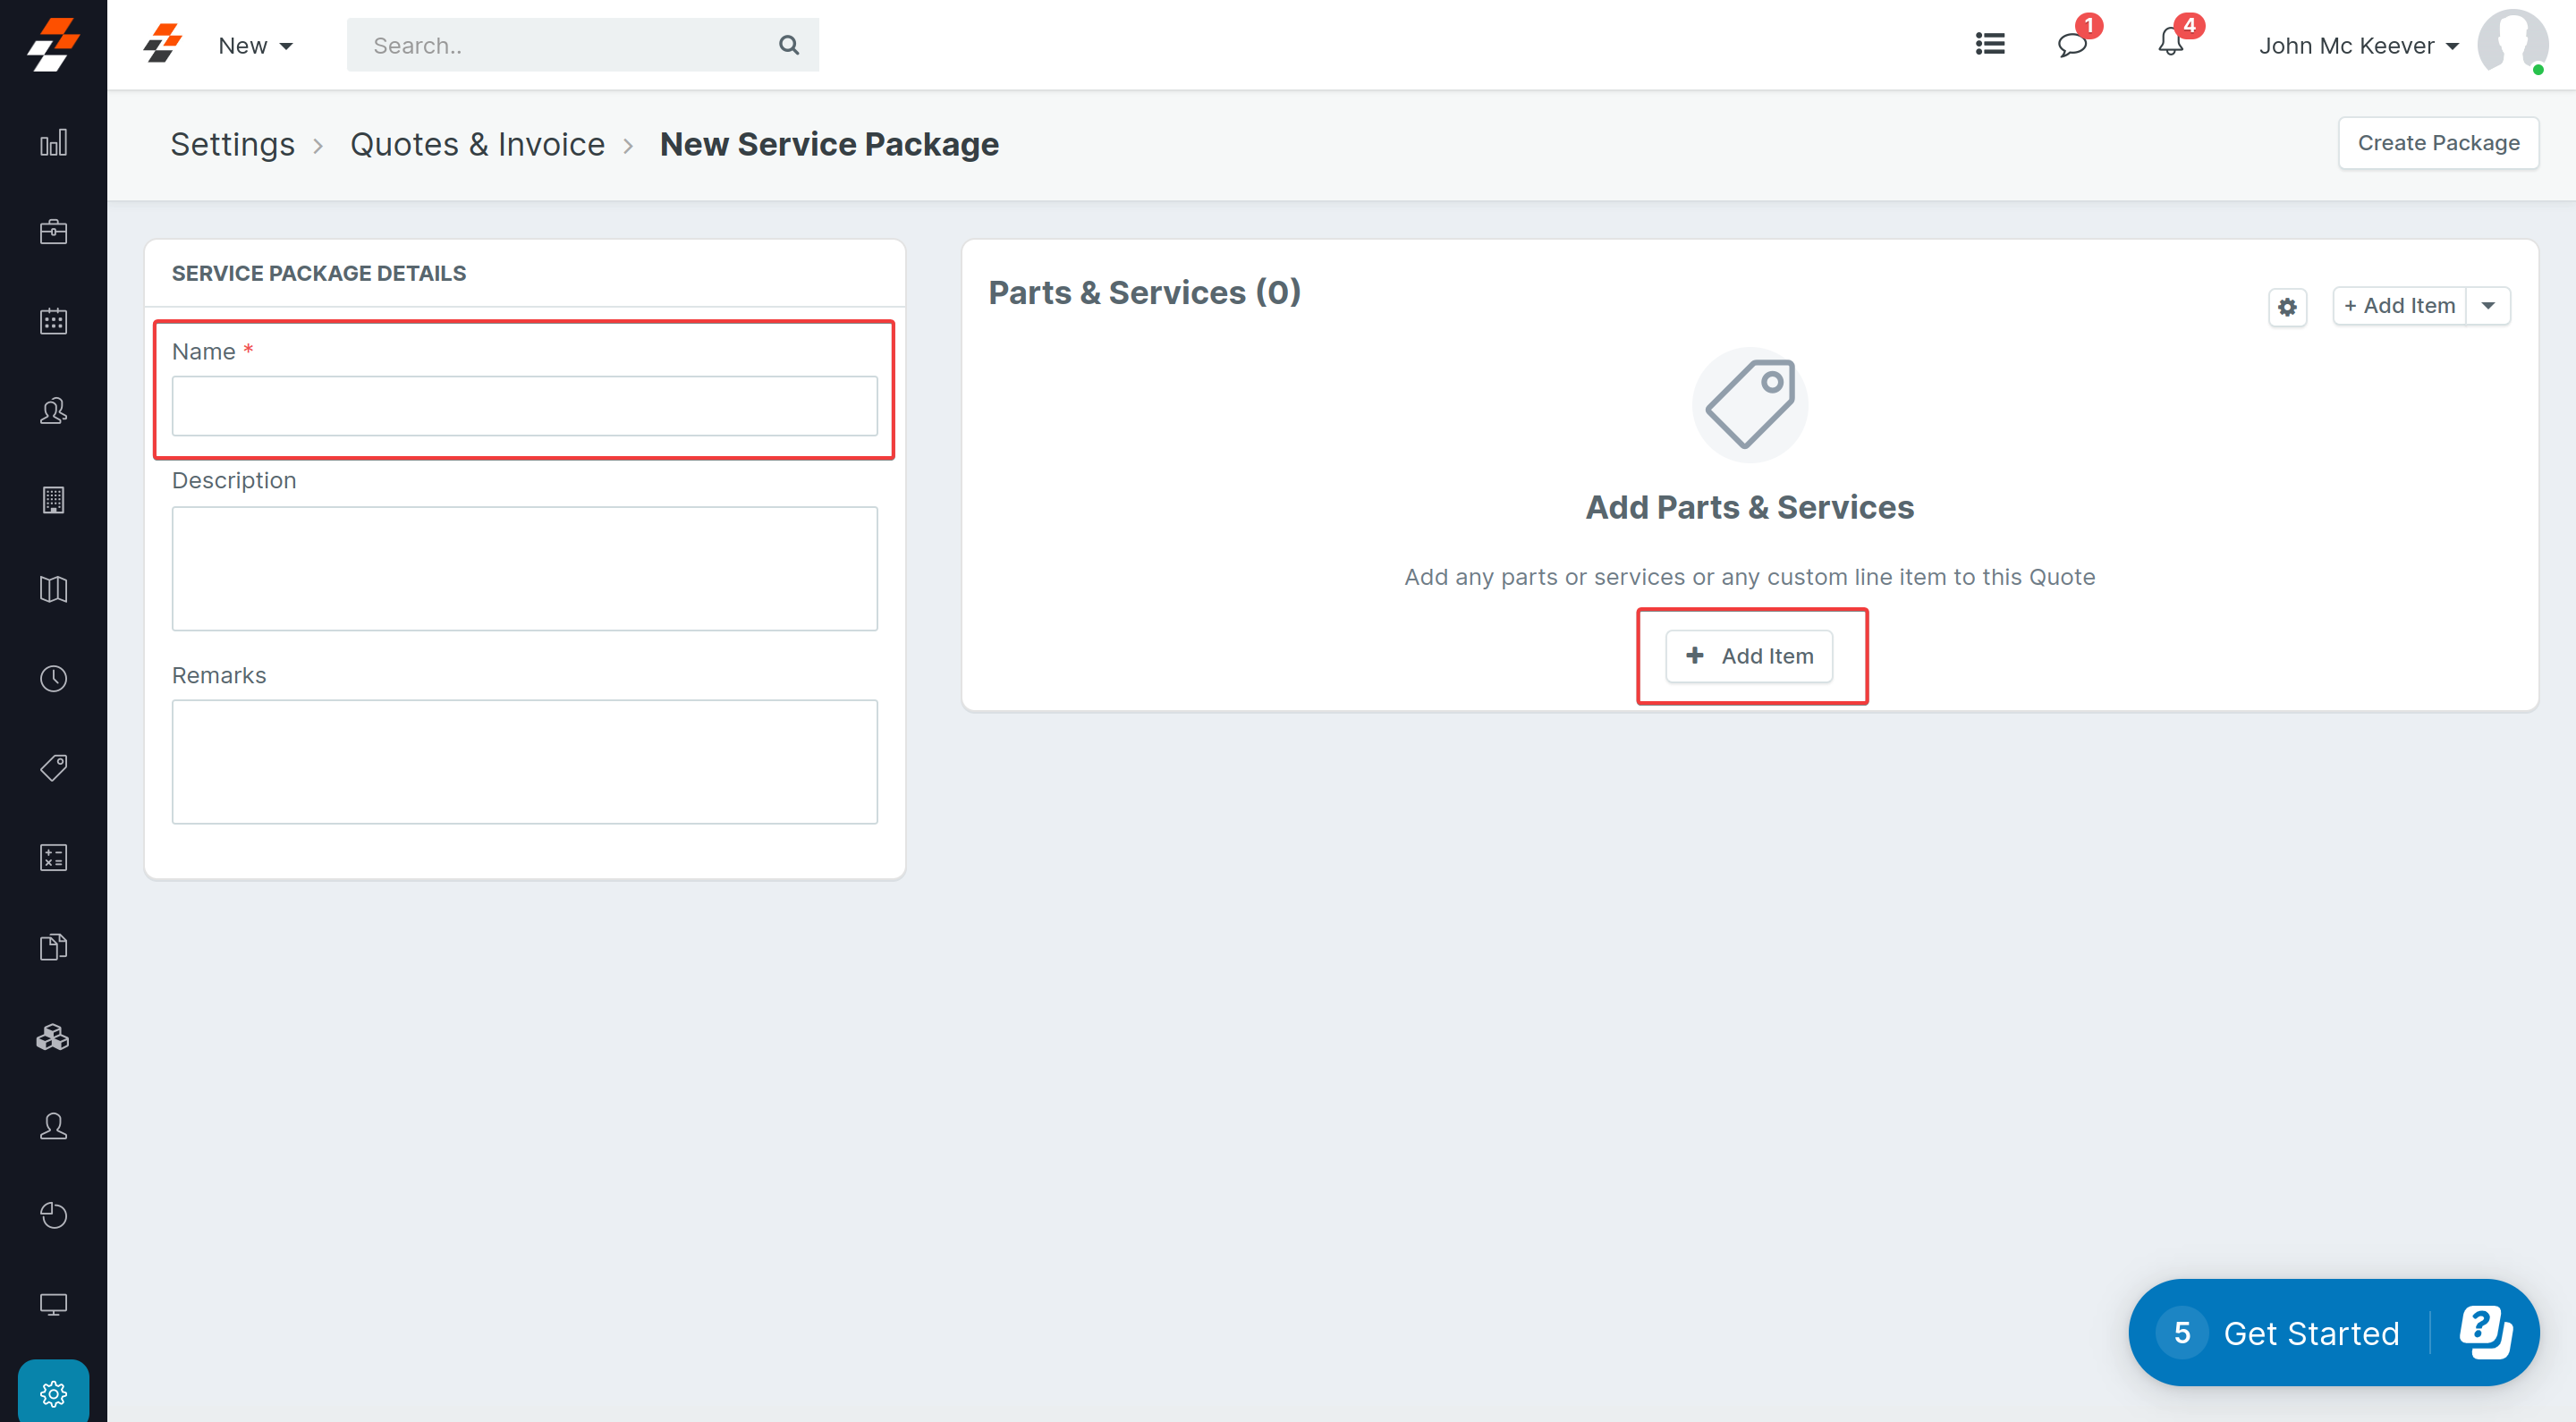Open the calendar schedule sidebar icon
The image size is (2576, 1422).
pos(53,321)
